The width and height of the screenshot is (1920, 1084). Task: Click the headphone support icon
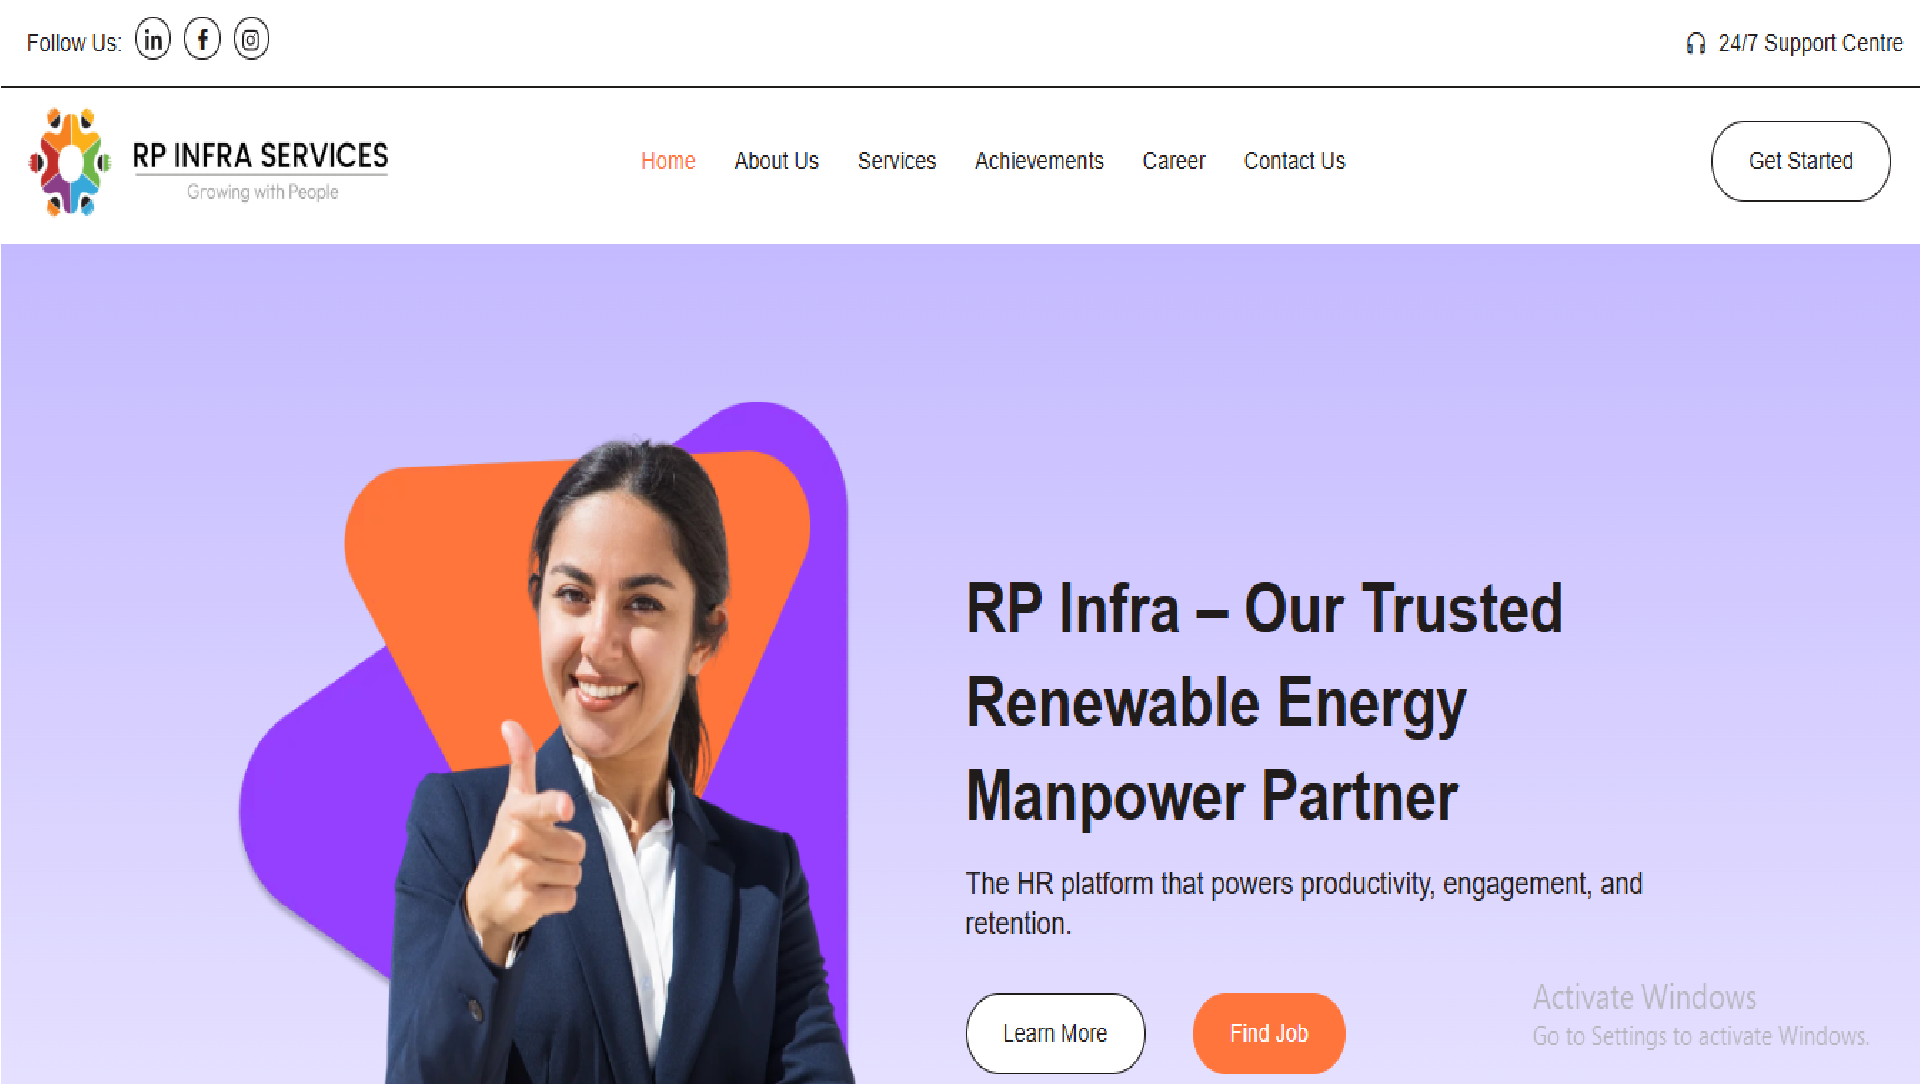click(1695, 43)
